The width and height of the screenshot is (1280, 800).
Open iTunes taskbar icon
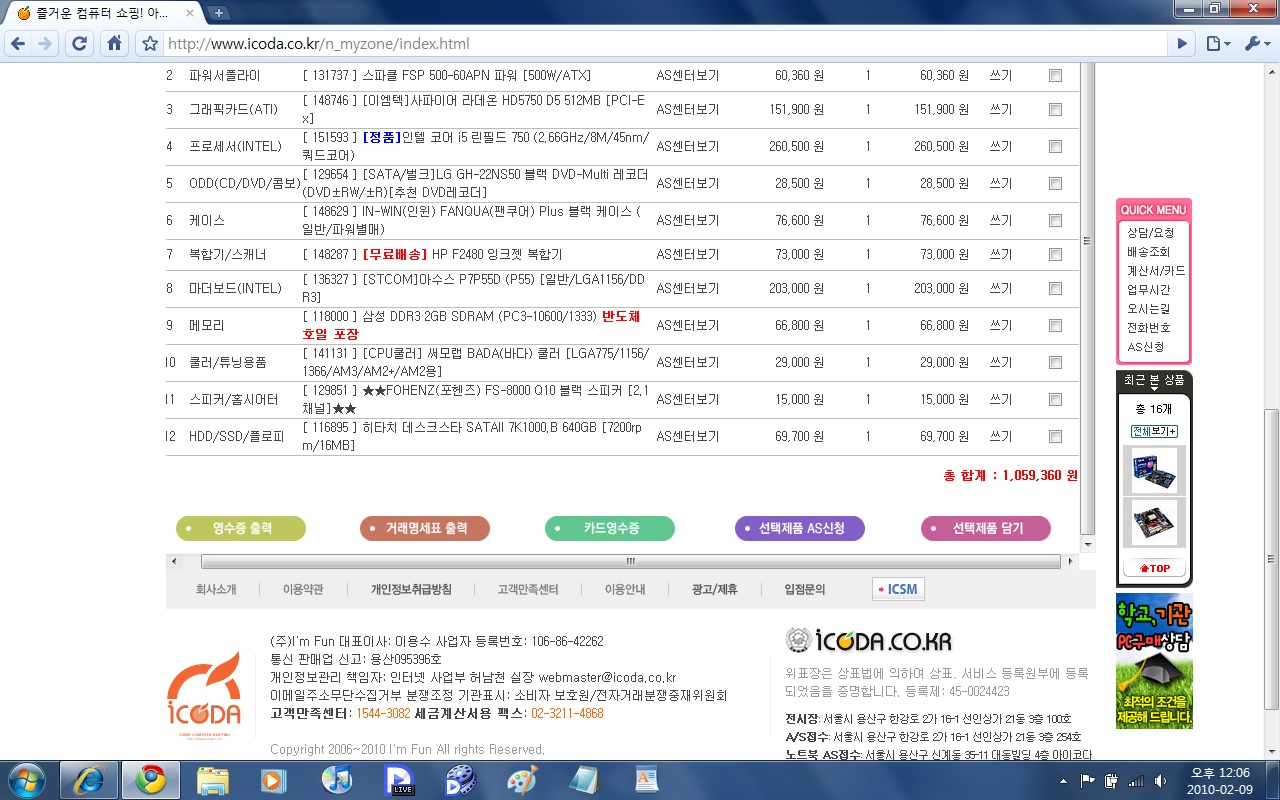[336, 779]
